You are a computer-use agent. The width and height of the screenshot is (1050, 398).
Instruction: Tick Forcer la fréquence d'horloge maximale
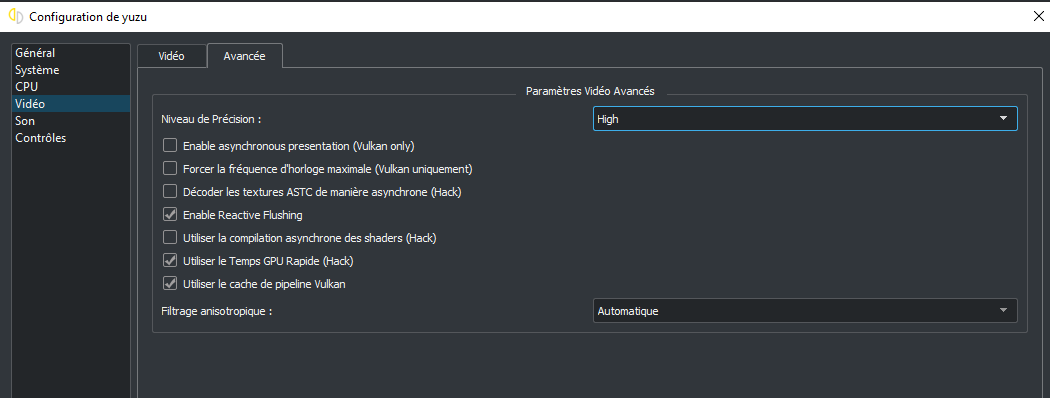click(170, 169)
